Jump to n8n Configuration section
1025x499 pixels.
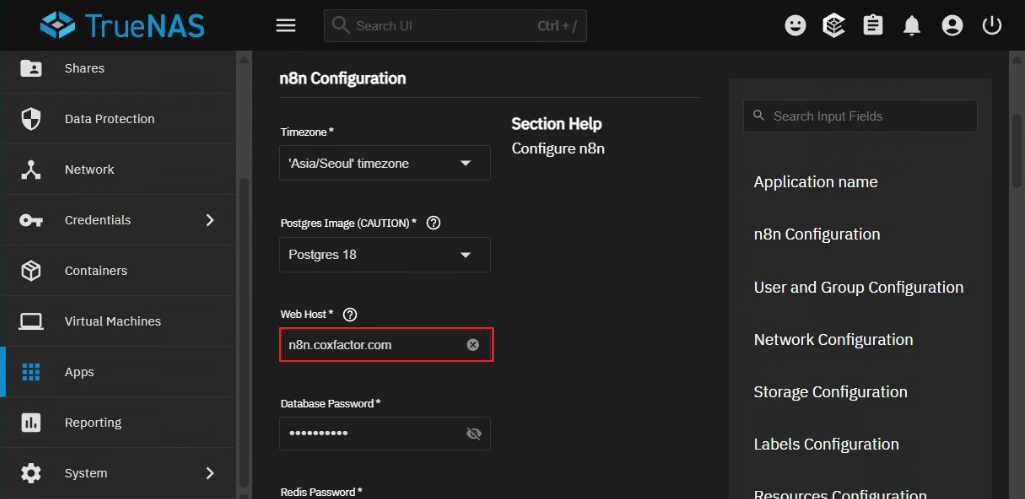click(x=816, y=234)
